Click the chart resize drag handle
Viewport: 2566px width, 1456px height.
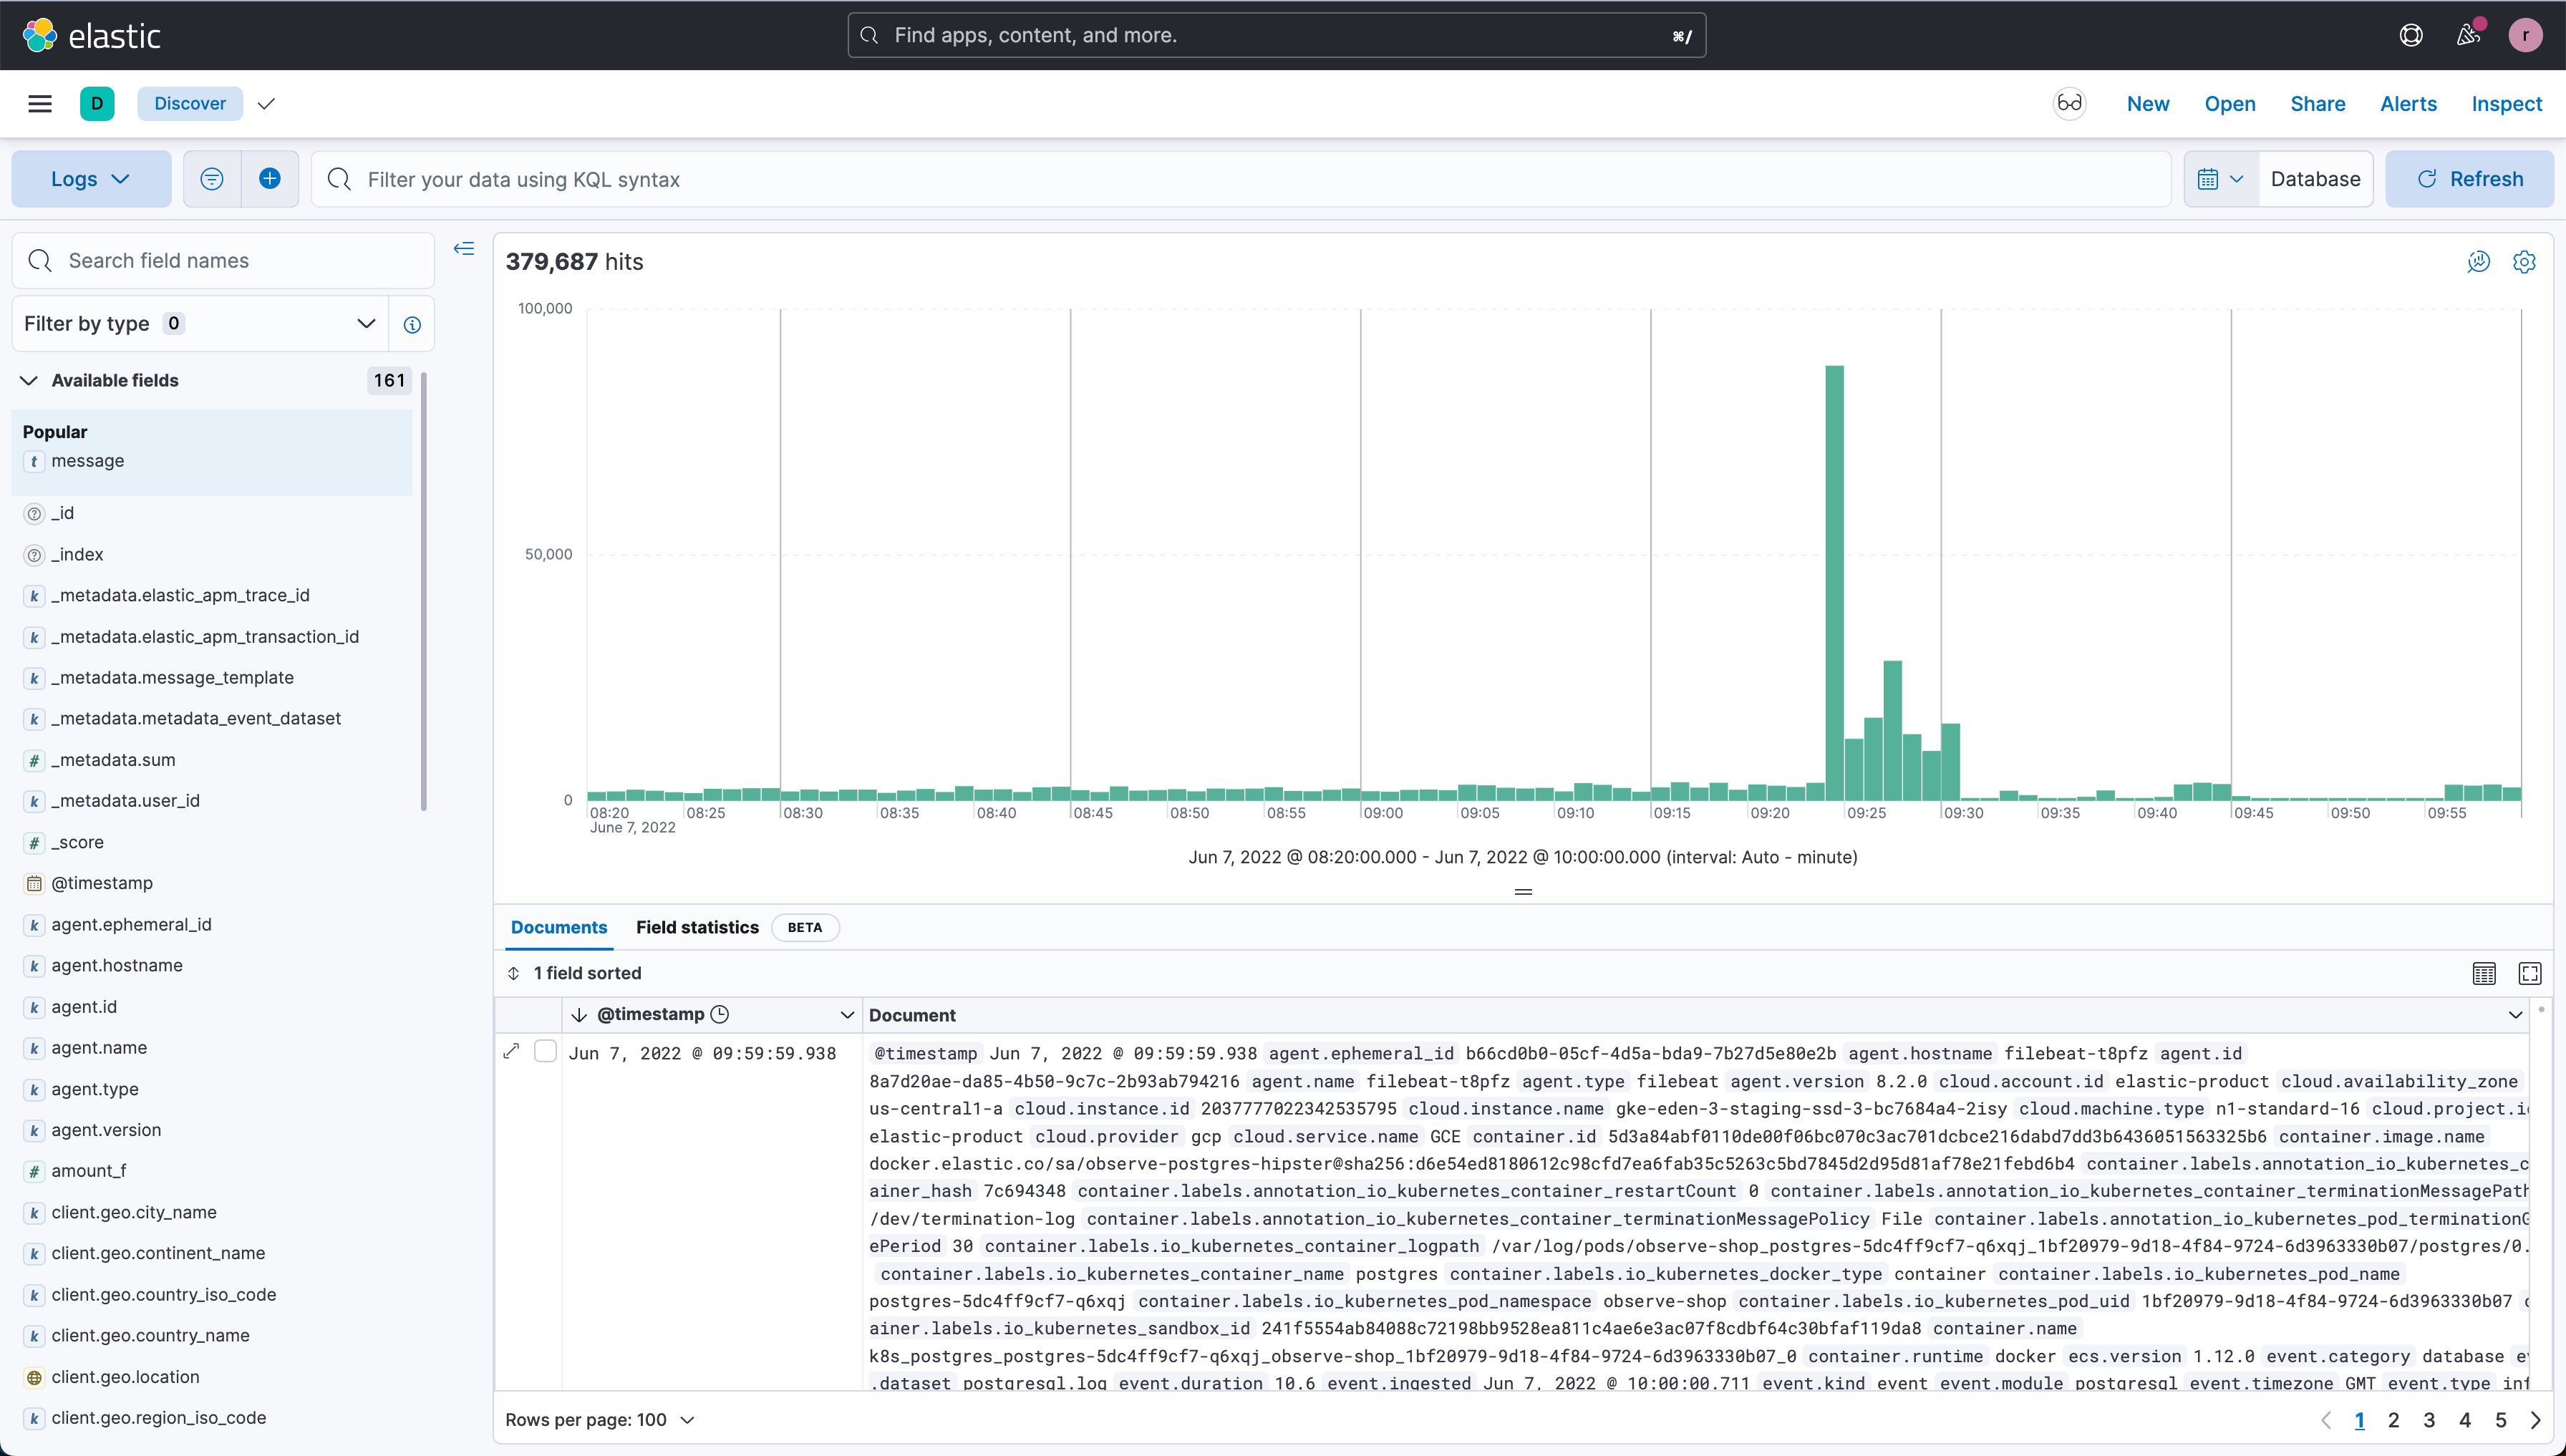click(x=1523, y=891)
